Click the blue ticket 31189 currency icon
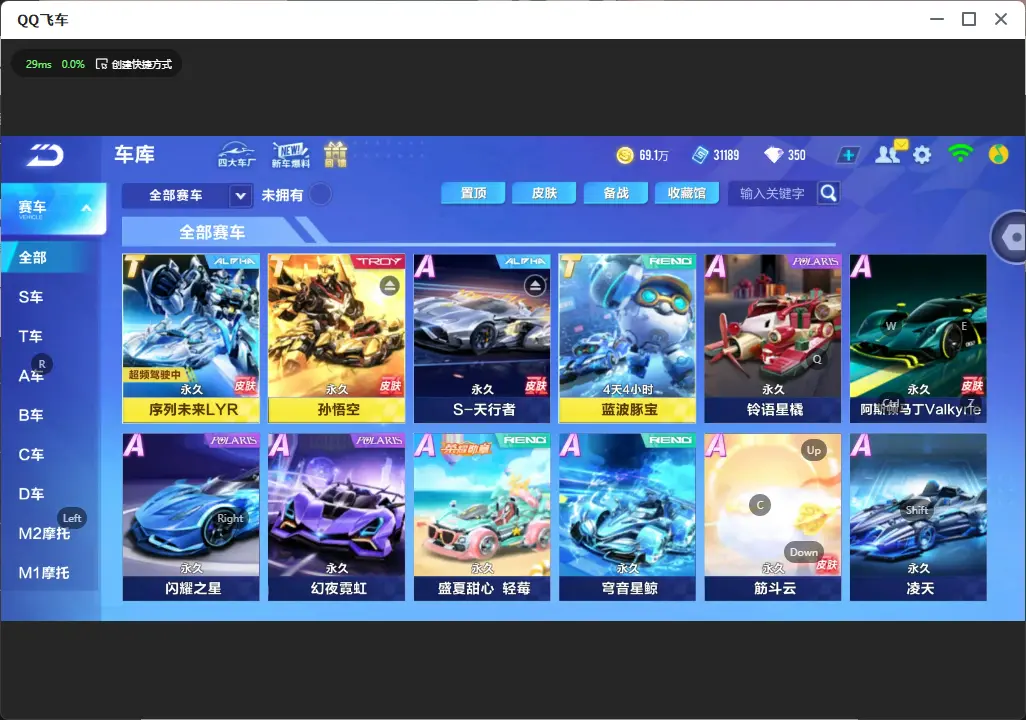 [x=699, y=155]
